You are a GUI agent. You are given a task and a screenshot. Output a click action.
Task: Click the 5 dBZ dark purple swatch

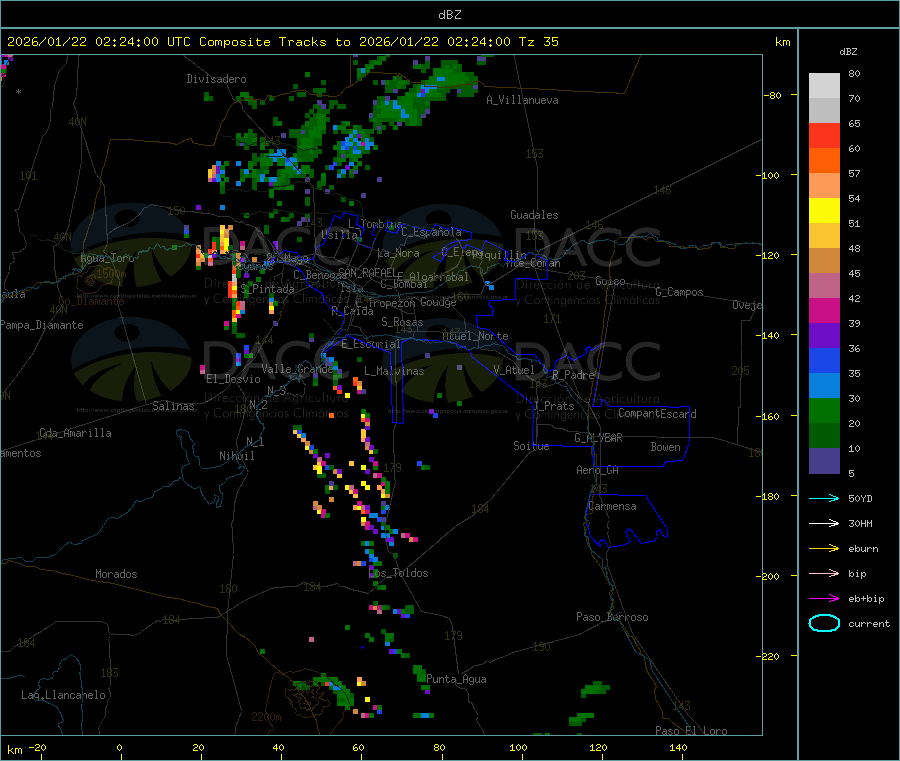[824, 461]
